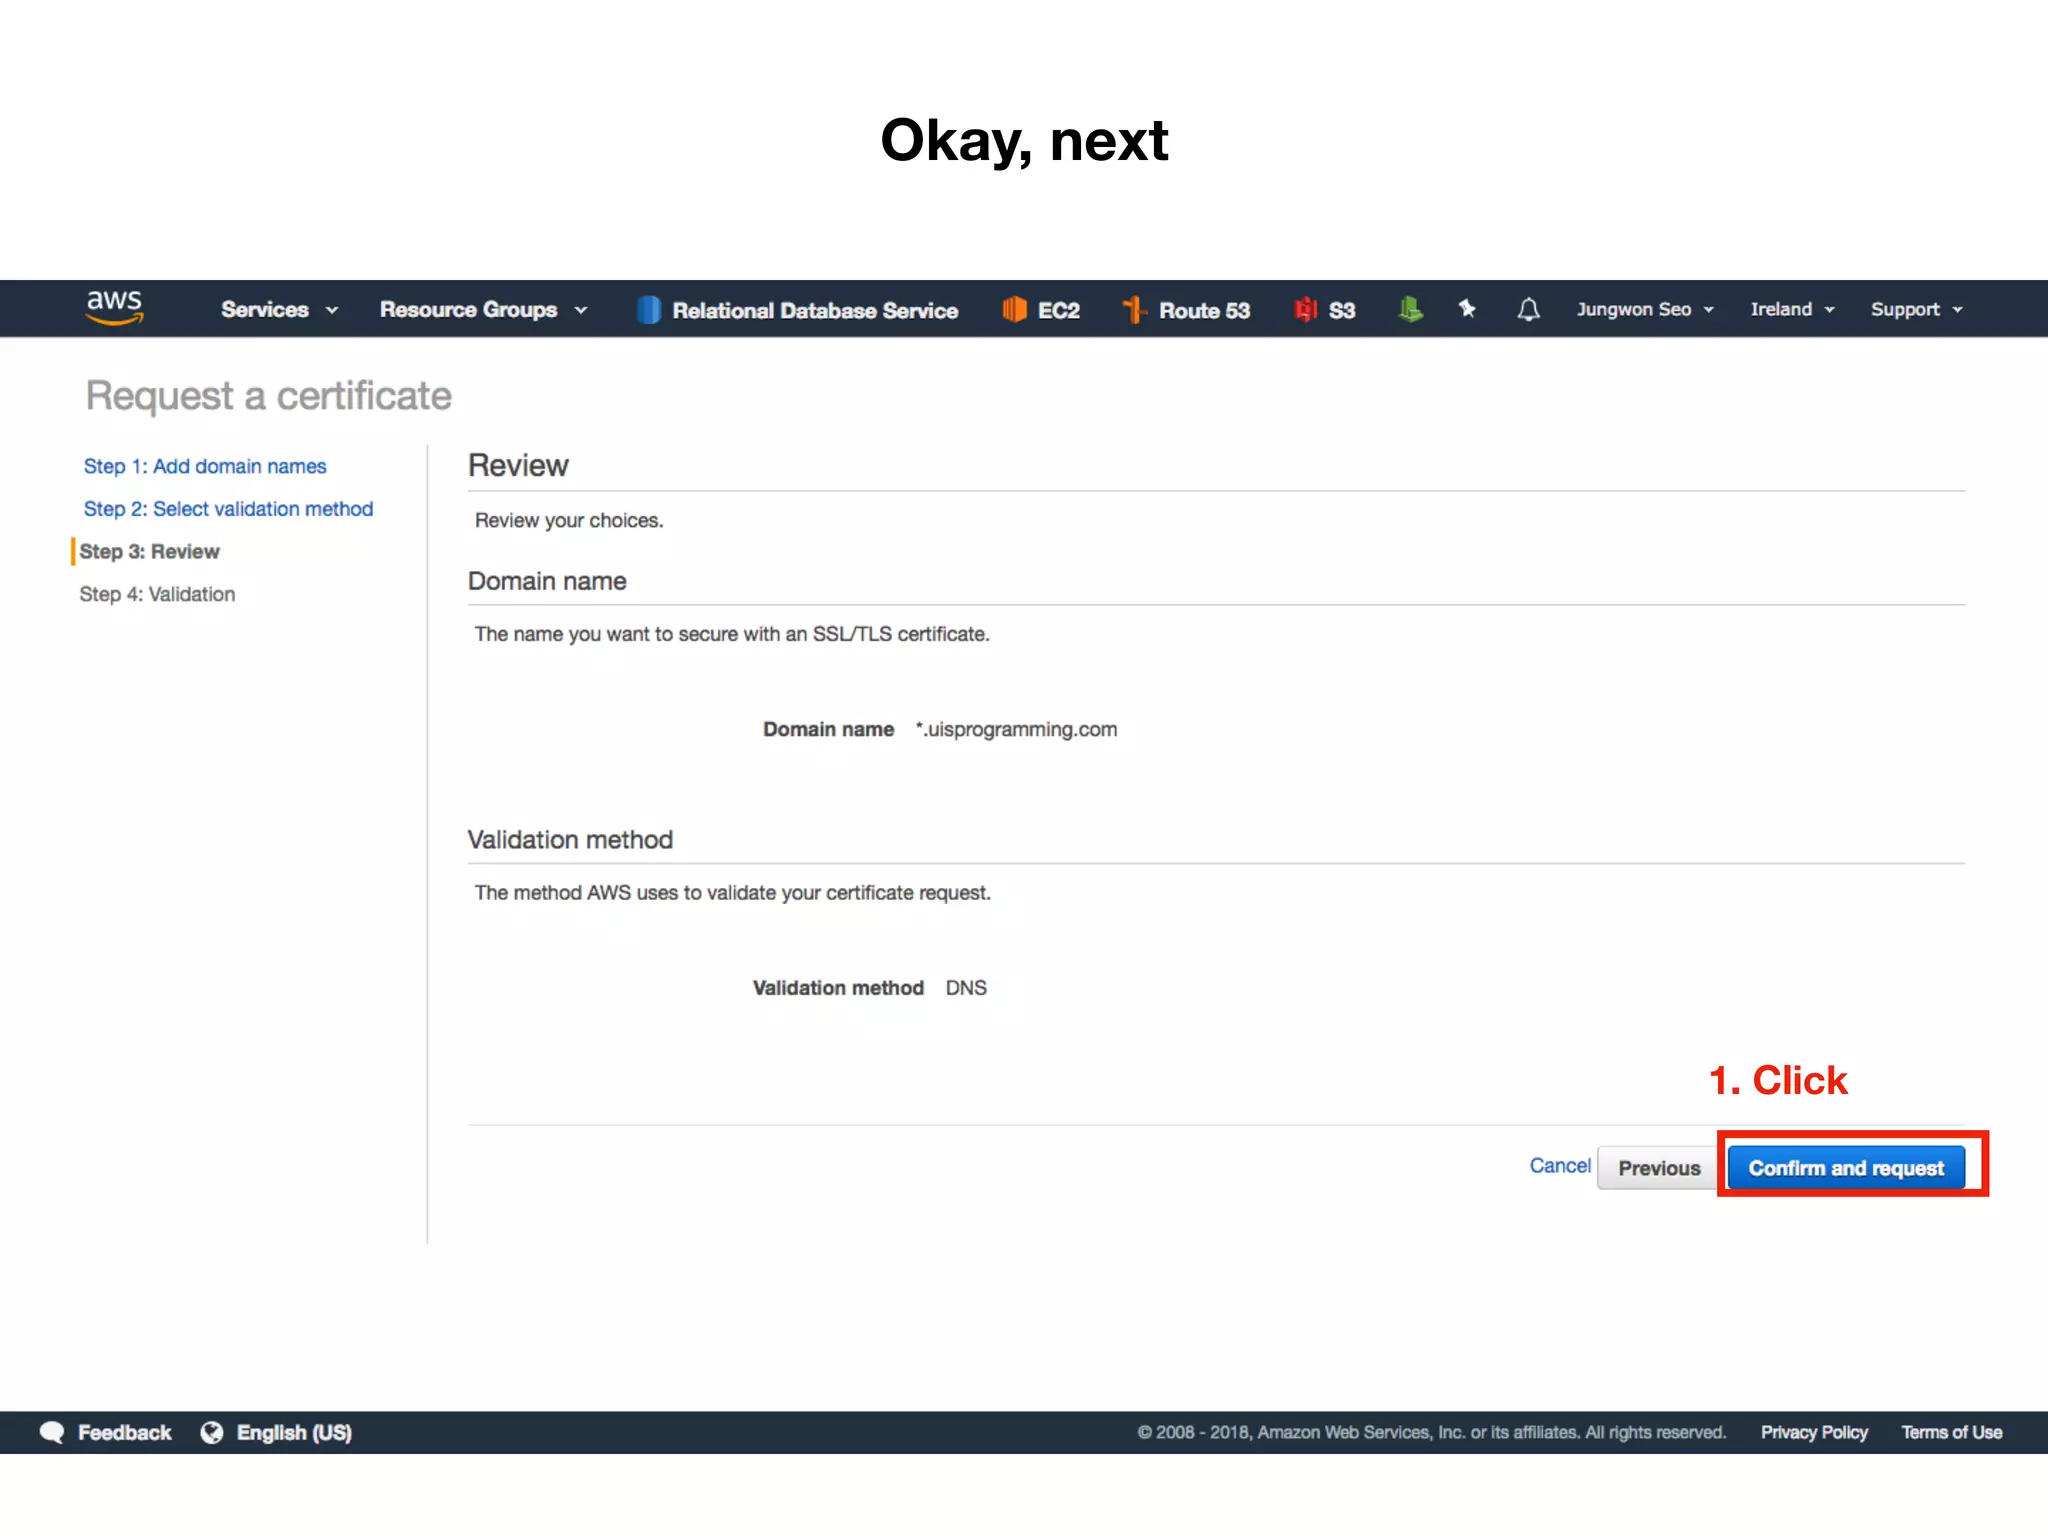Image resolution: width=2048 pixels, height=1536 pixels.
Task: Open the Jungwon Seo account dropdown
Action: click(x=1645, y=310)
